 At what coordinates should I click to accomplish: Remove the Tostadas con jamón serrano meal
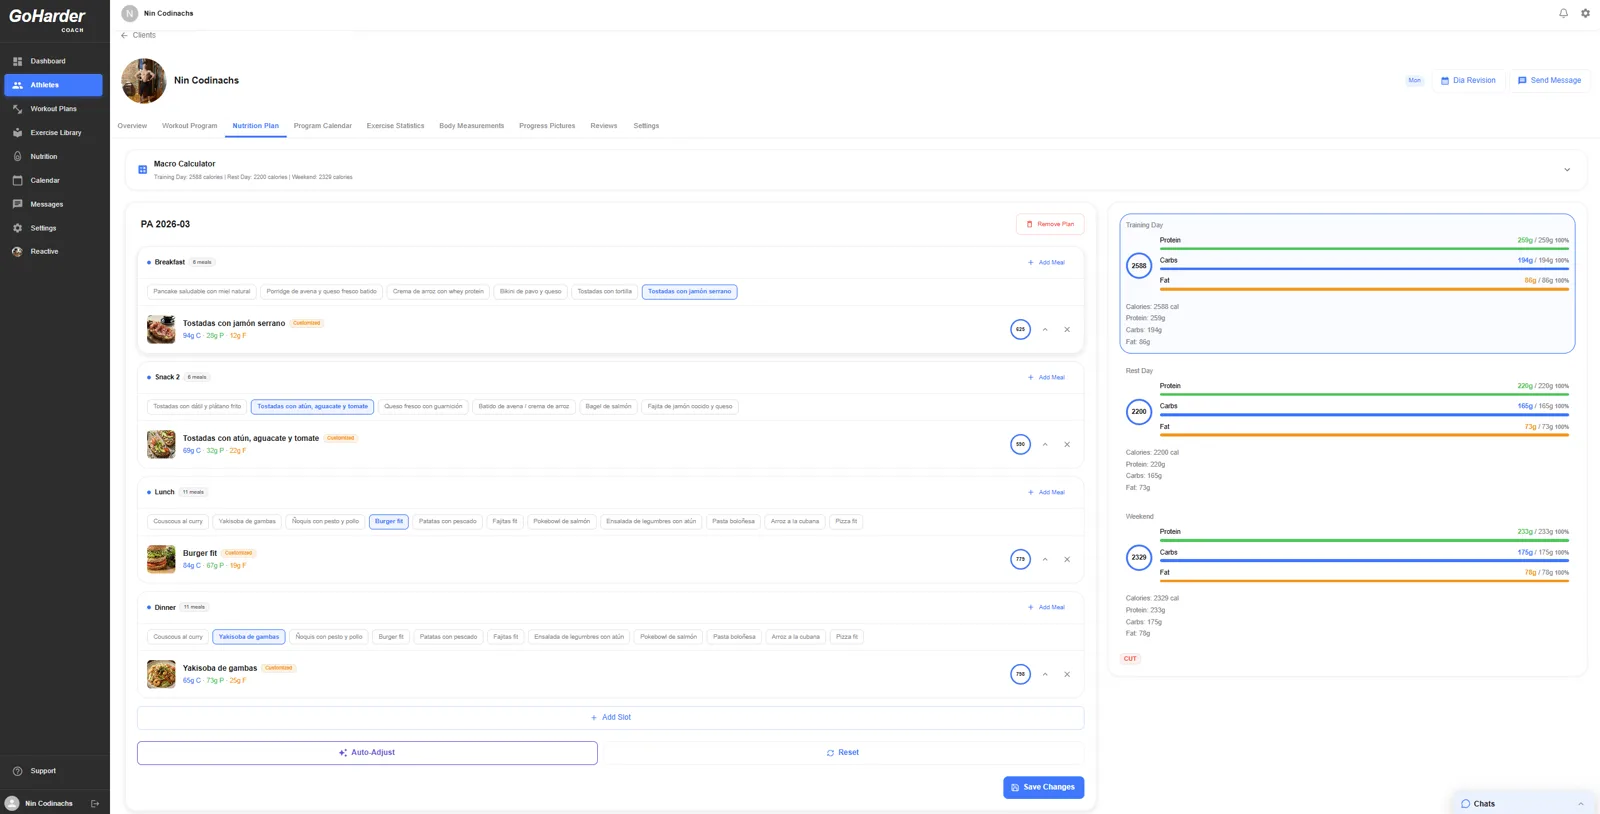(1067, 329)
